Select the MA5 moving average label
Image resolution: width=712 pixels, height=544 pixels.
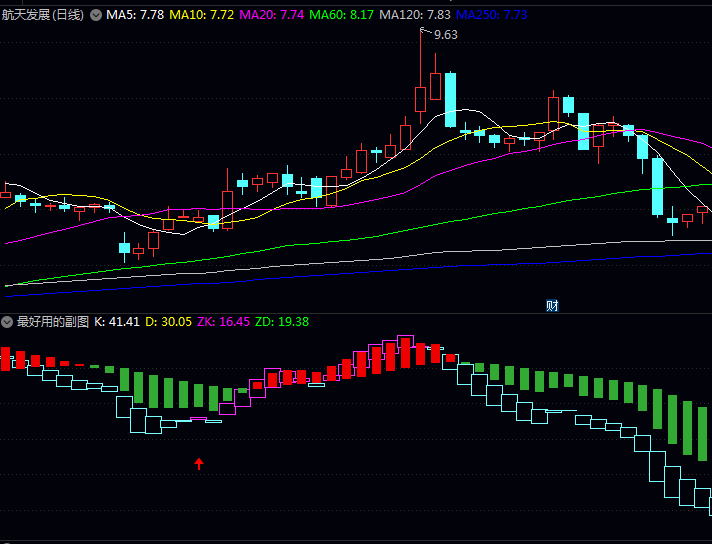[135, 15]
